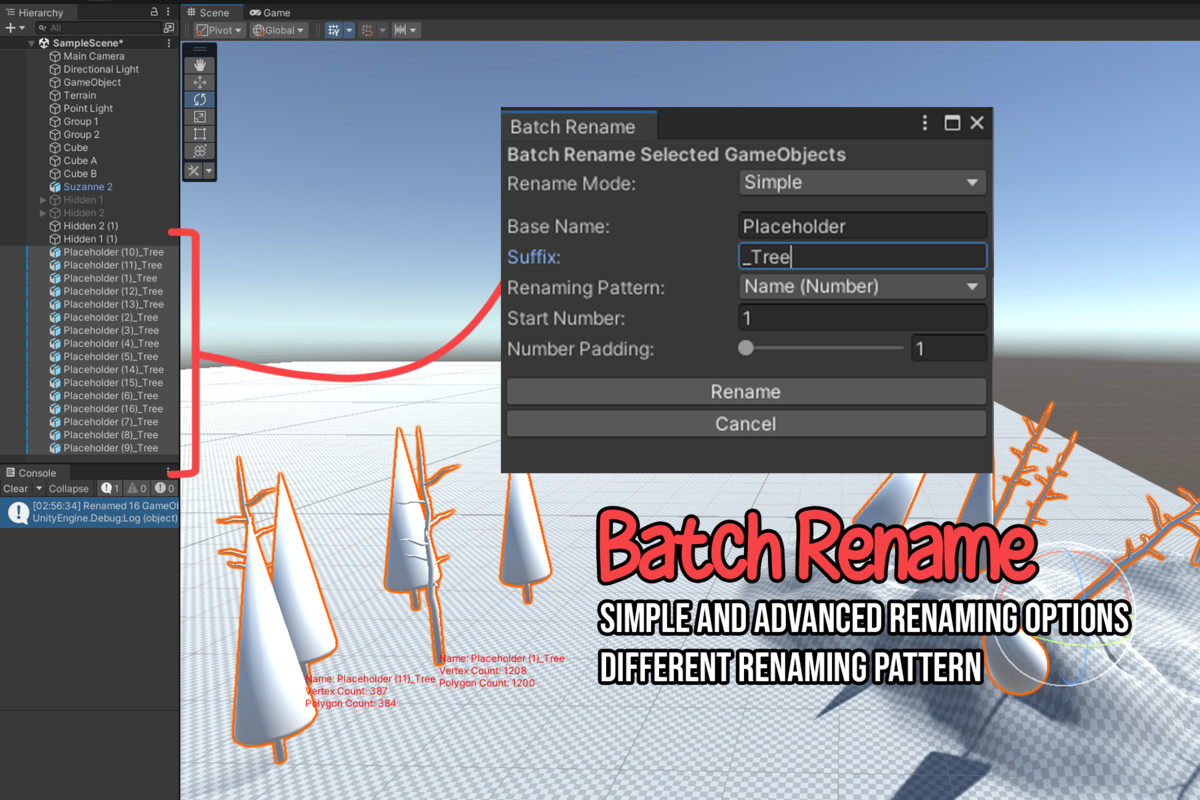The image size is (1200, 800).
Task: Select the Batch Rename tab
Action: tap(578, 127)
